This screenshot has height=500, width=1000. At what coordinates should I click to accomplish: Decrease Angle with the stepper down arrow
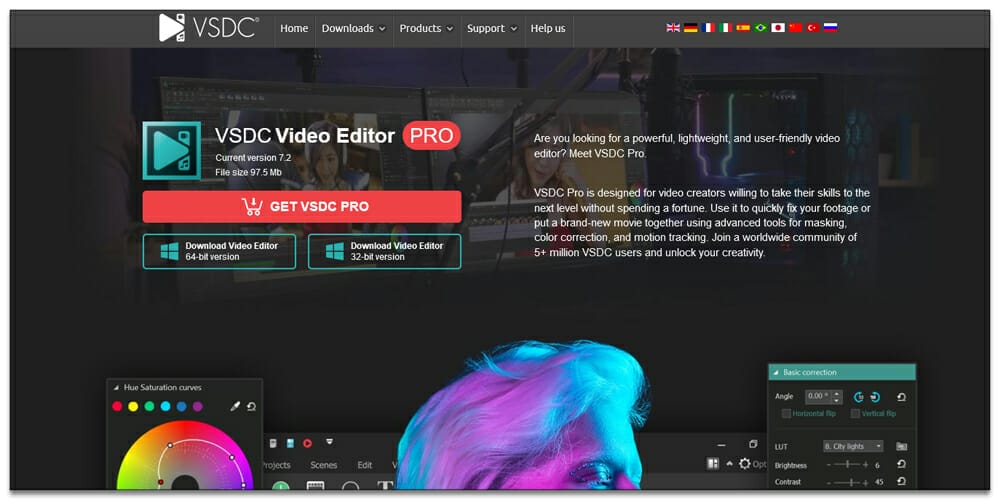click(x=837, y=401)
